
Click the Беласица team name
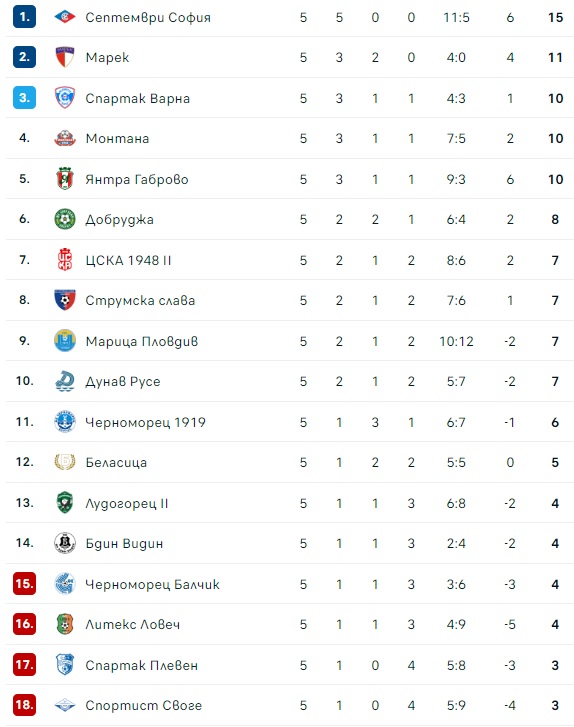coord(116,462)
